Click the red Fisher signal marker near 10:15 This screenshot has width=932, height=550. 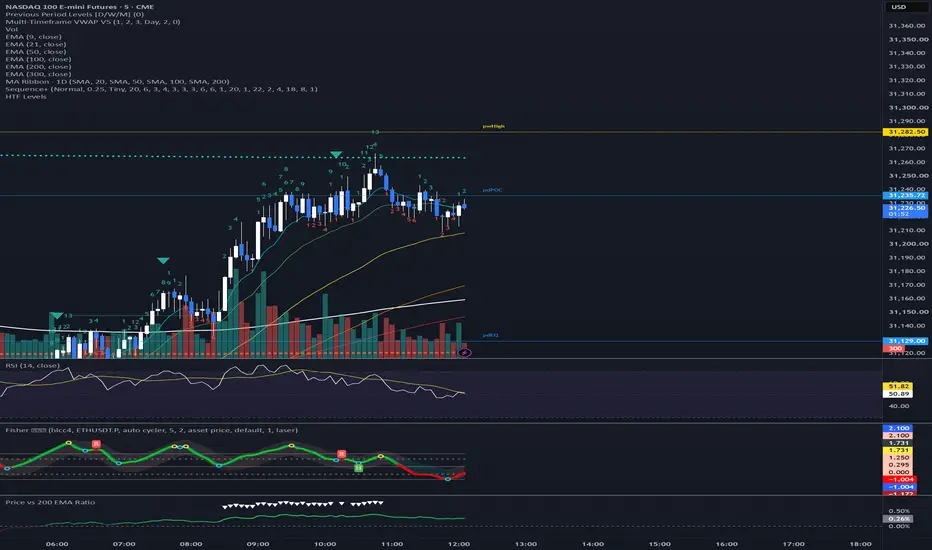(x=341, y=454)
